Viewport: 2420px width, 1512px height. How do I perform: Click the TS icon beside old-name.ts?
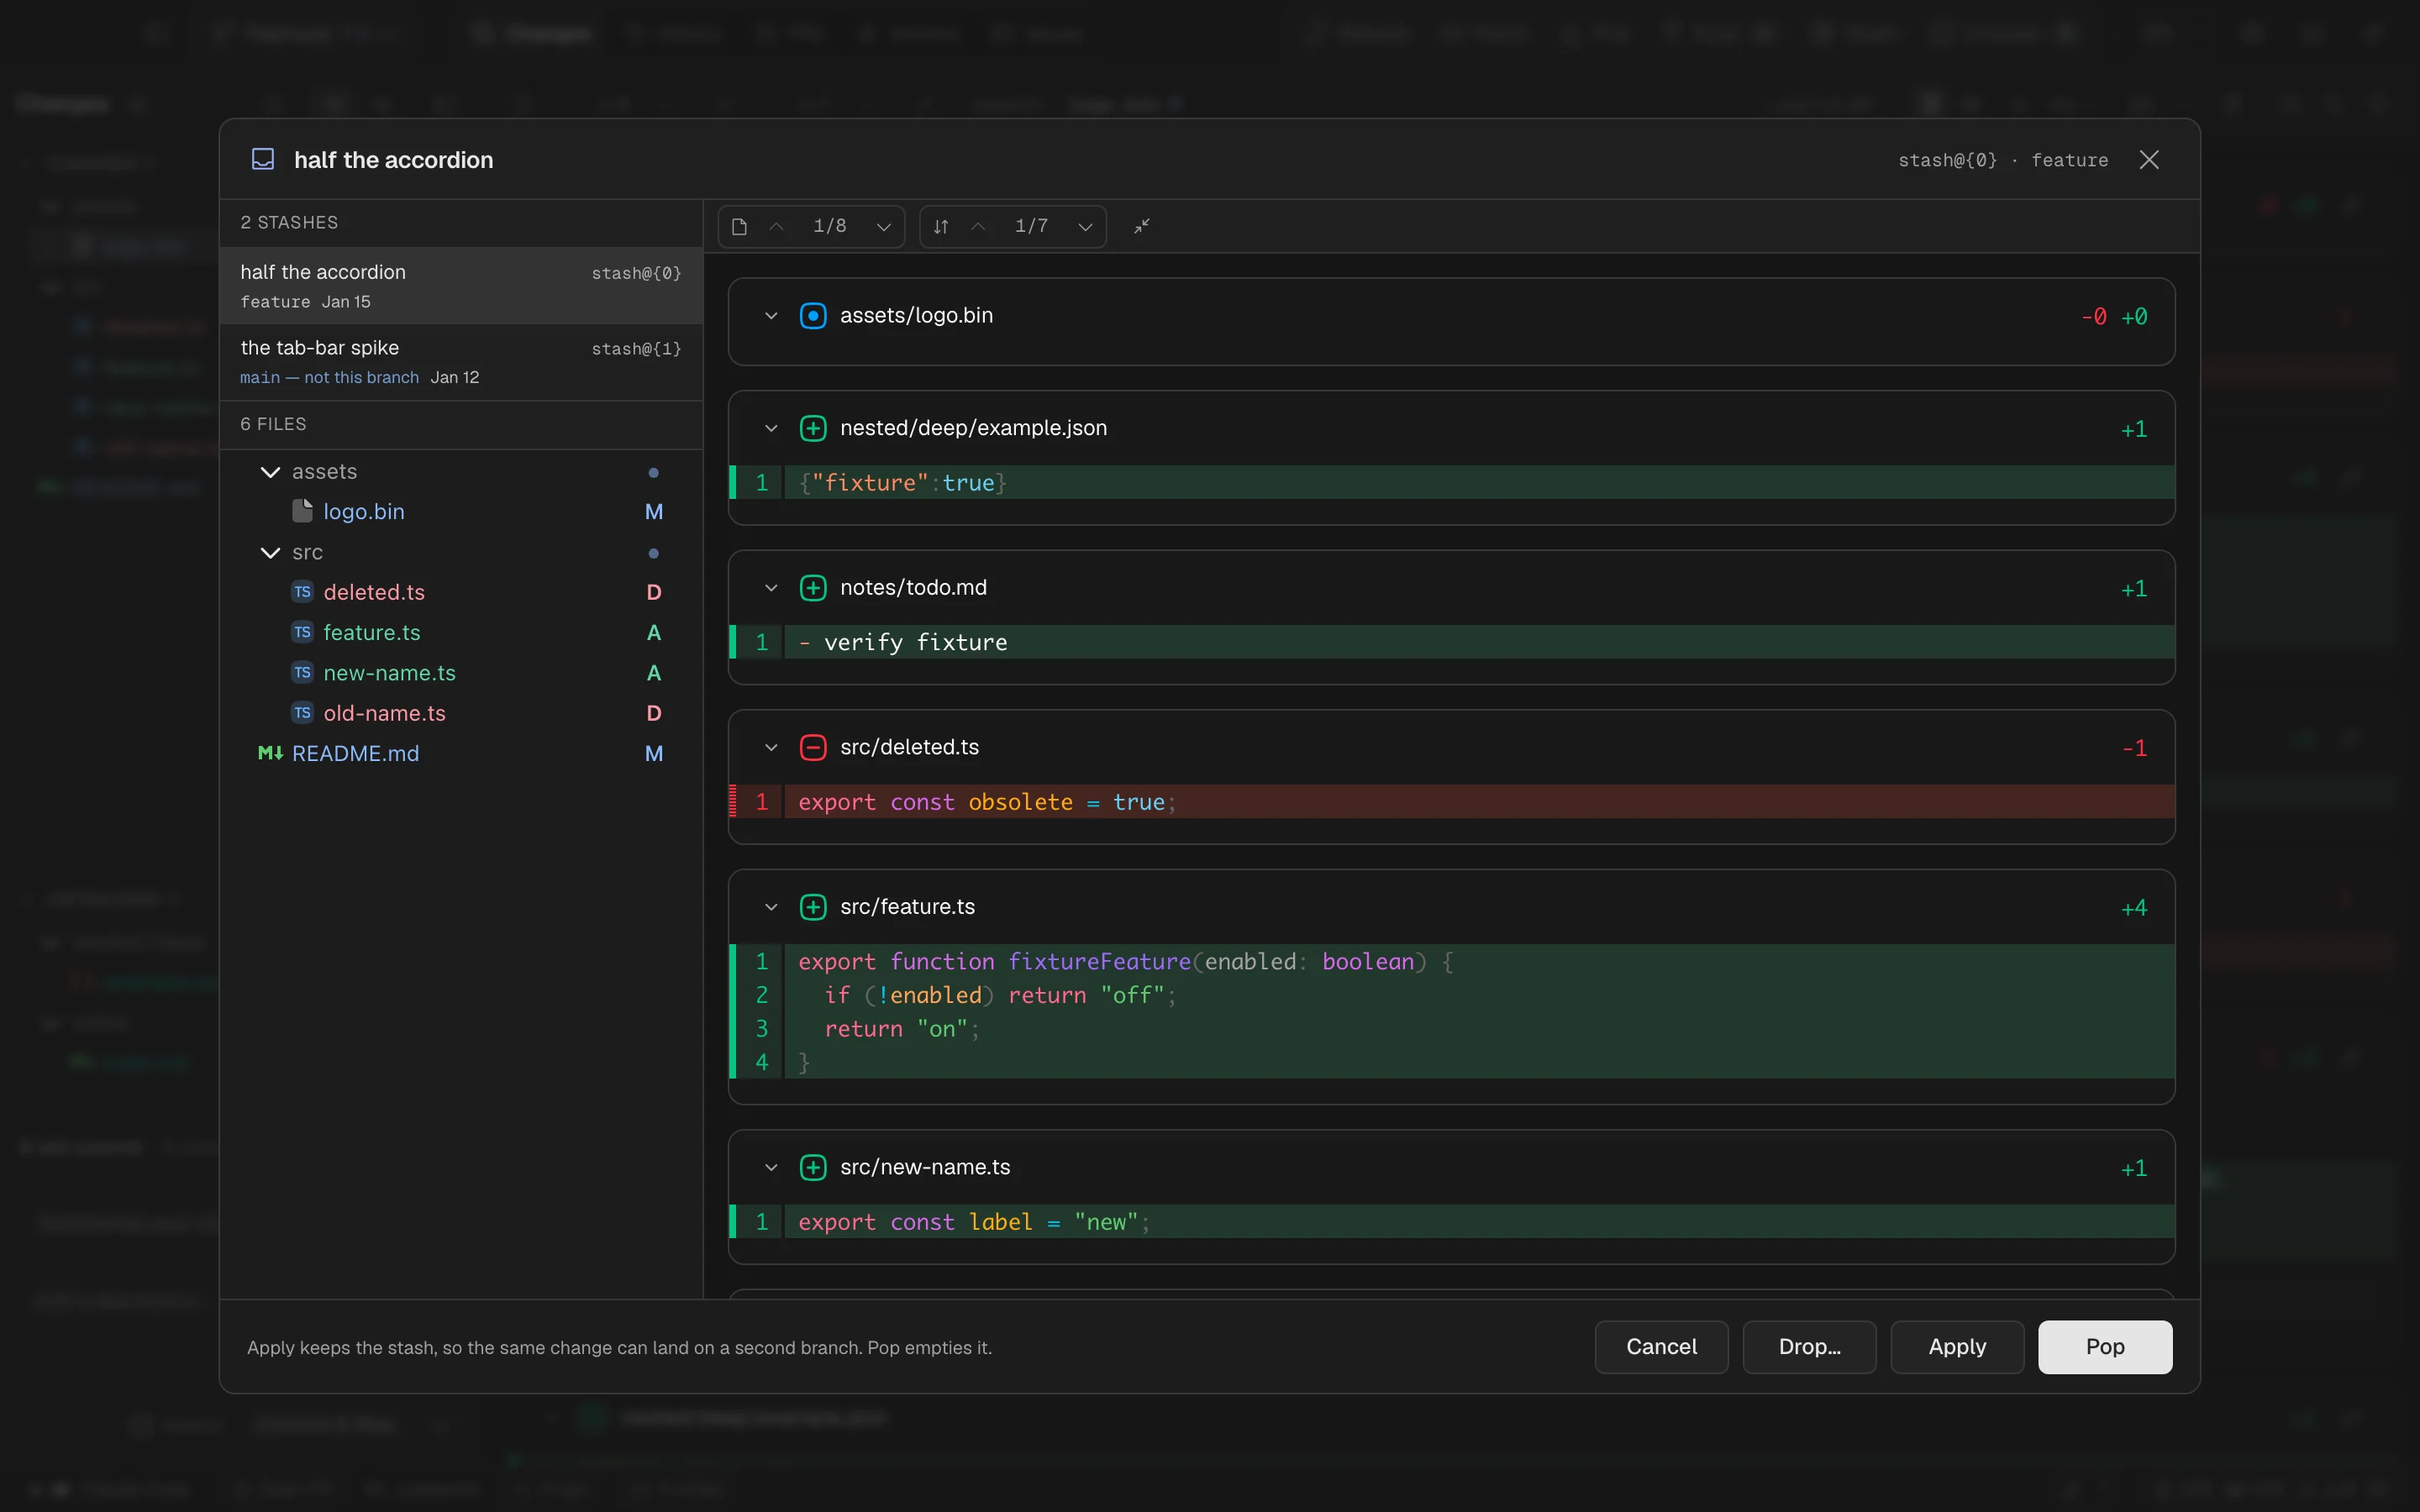click(302, 713)
